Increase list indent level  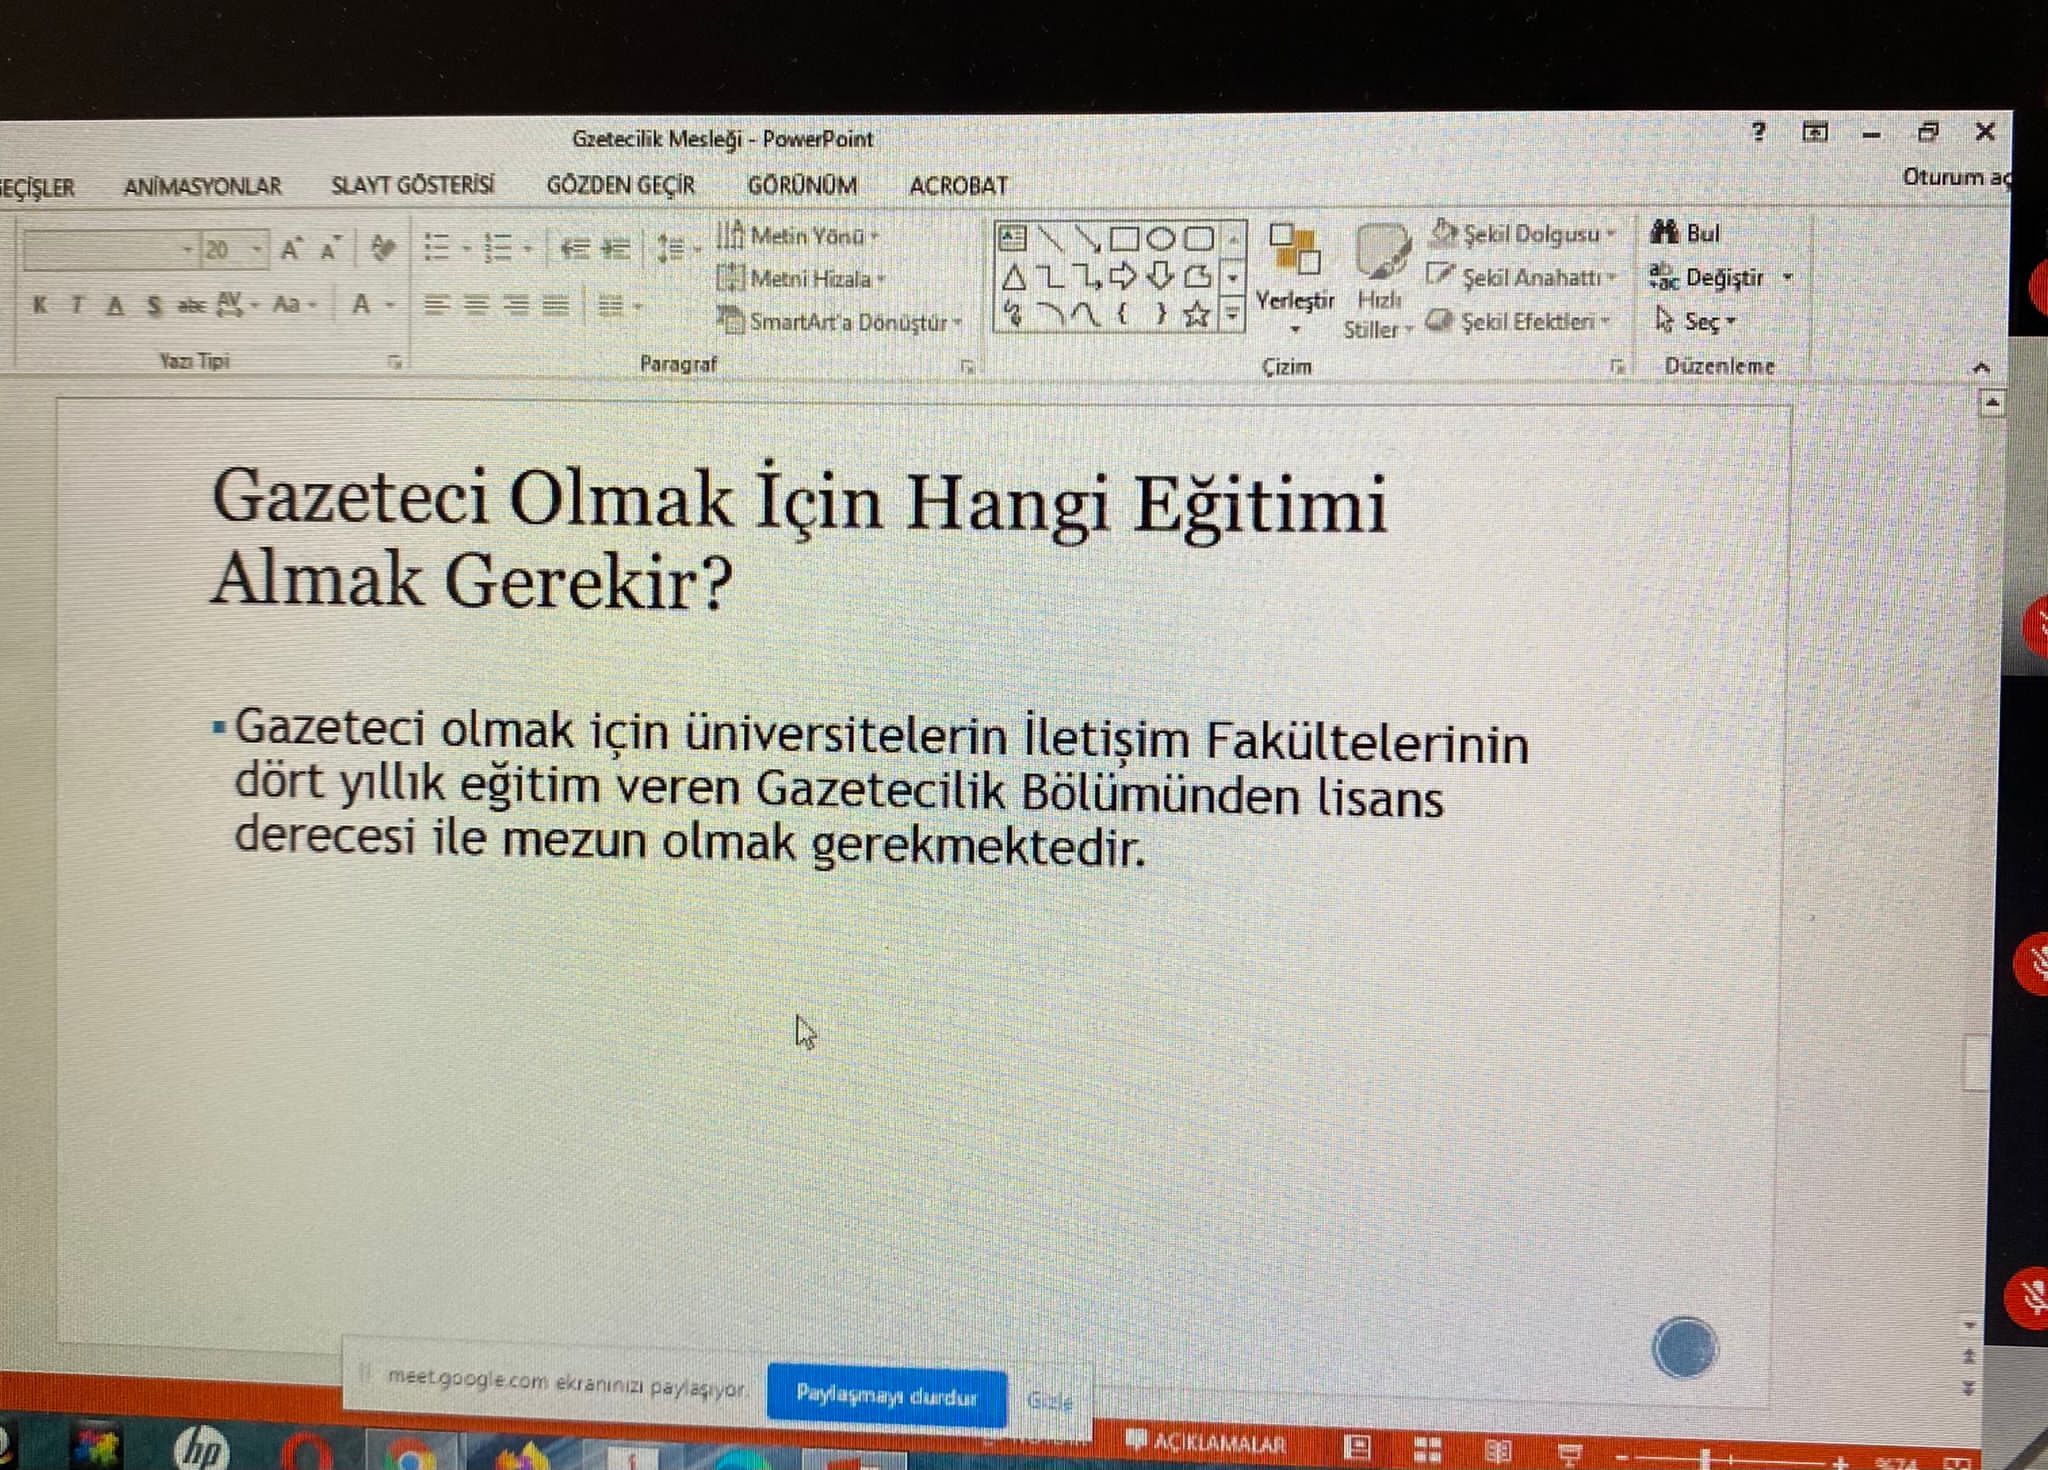pyautogui.click(x=616, y=248)
